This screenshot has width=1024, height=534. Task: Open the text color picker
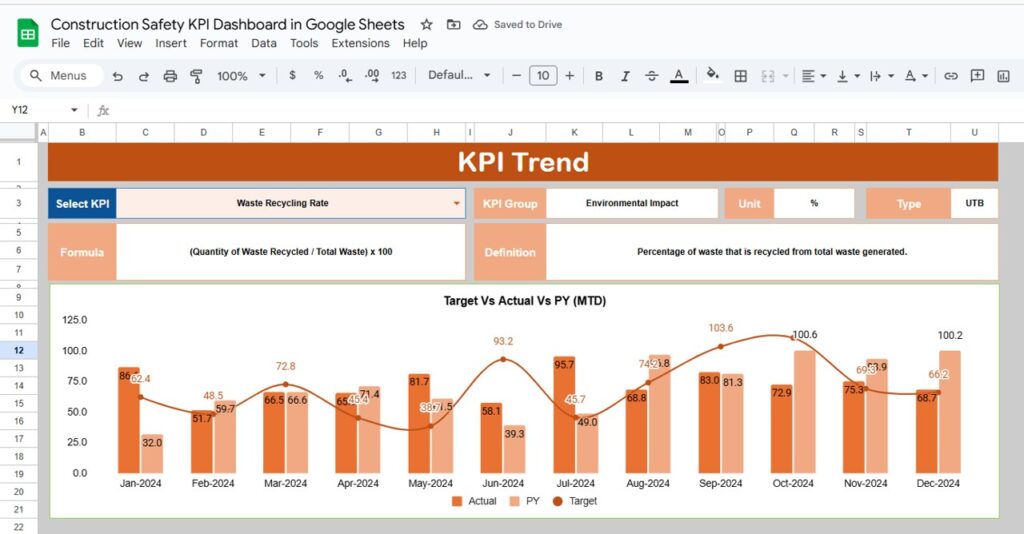coord(679,76)
